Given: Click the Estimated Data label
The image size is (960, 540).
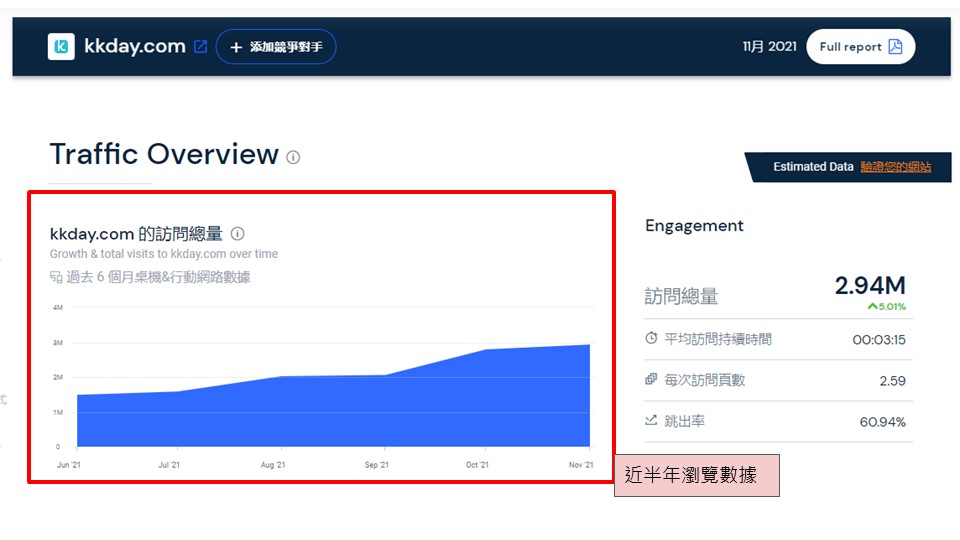Looking at the screenshot, I should coord(813,167).
